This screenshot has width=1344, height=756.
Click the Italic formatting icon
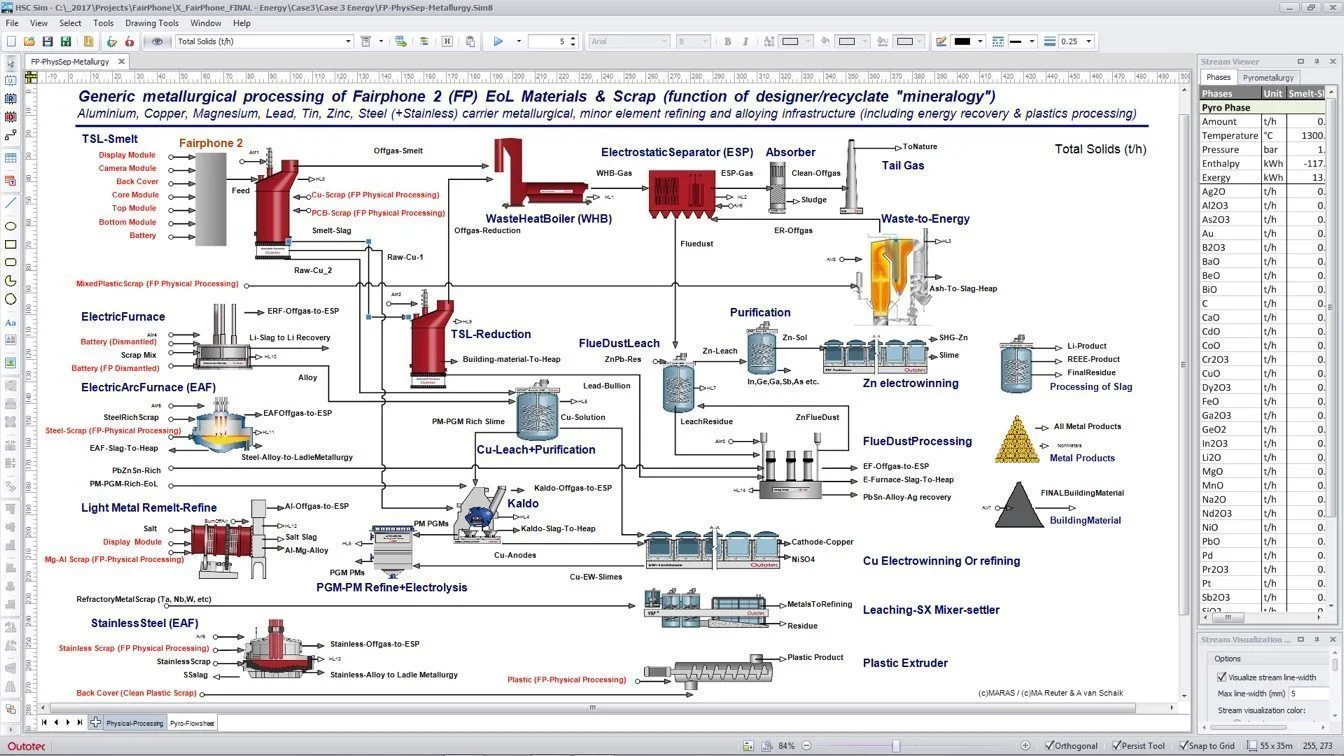pyautogui.click(x=745, y=41)
